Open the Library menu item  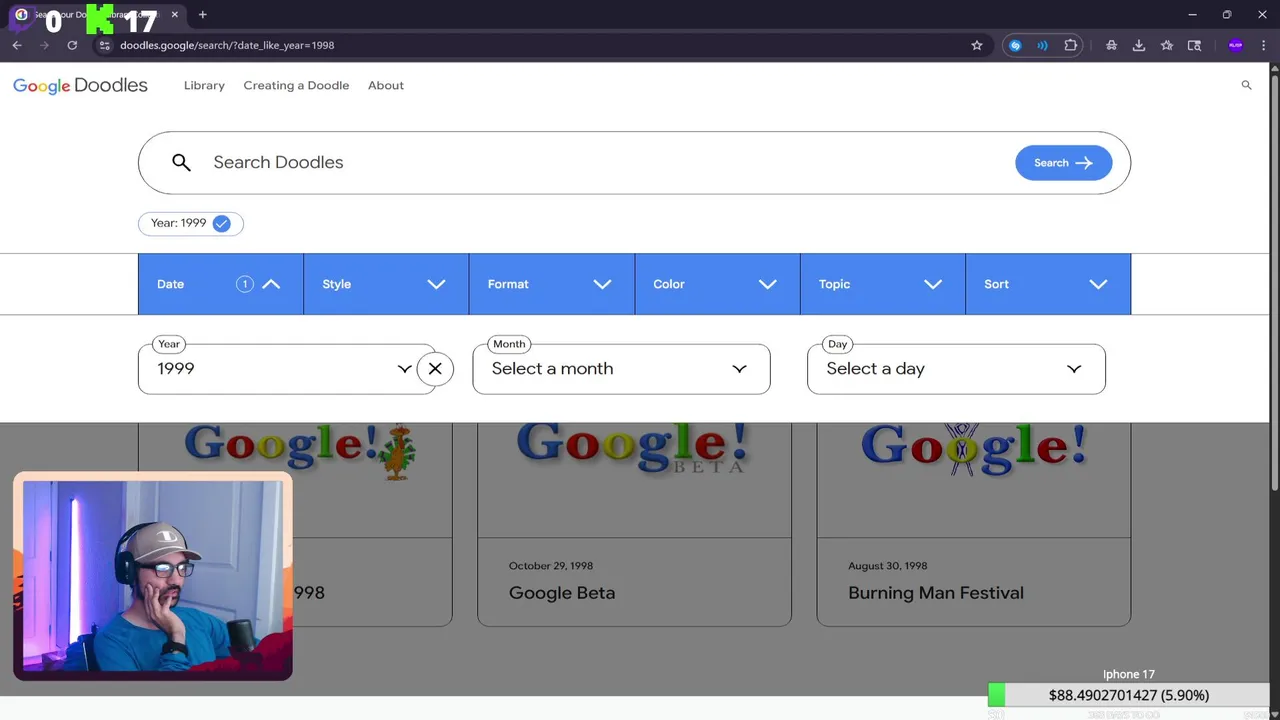204,86
